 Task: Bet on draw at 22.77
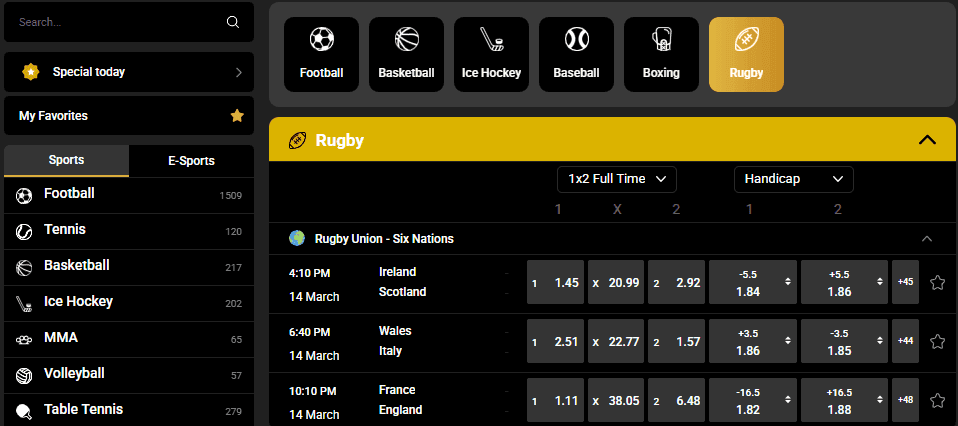[616, 341]
